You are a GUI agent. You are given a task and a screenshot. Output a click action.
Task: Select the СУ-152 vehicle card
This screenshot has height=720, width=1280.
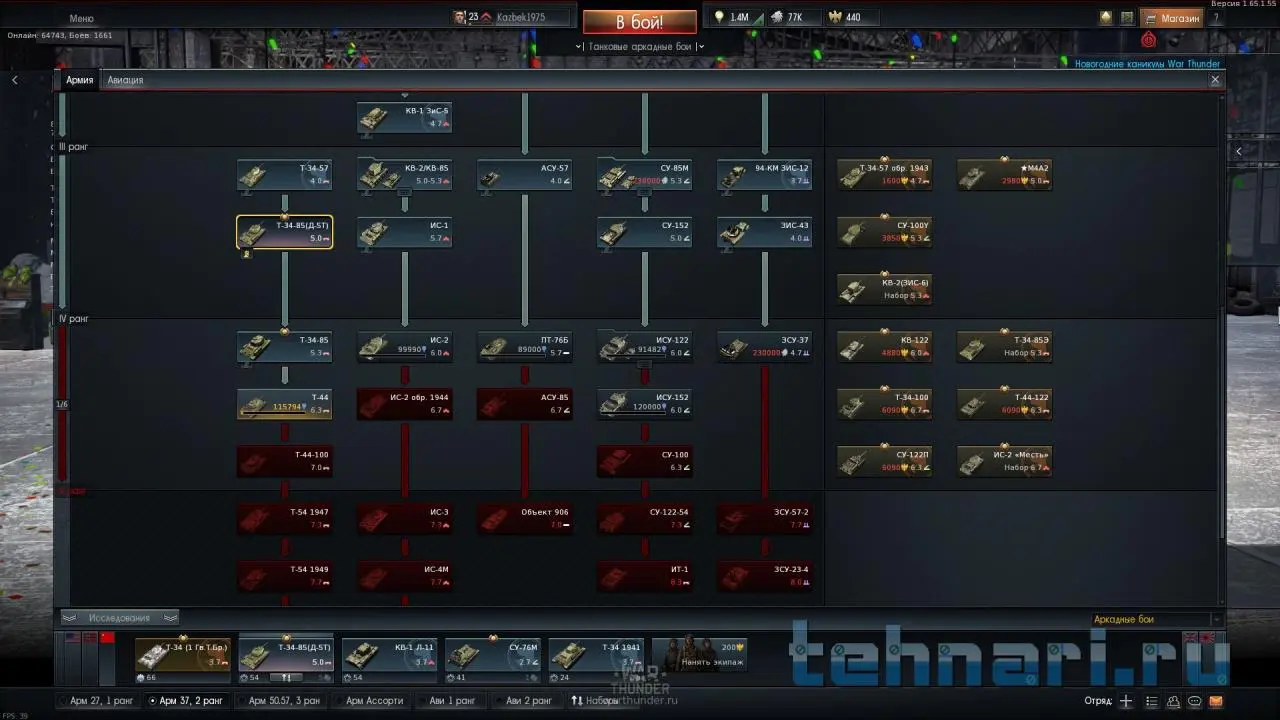[645, 233]
